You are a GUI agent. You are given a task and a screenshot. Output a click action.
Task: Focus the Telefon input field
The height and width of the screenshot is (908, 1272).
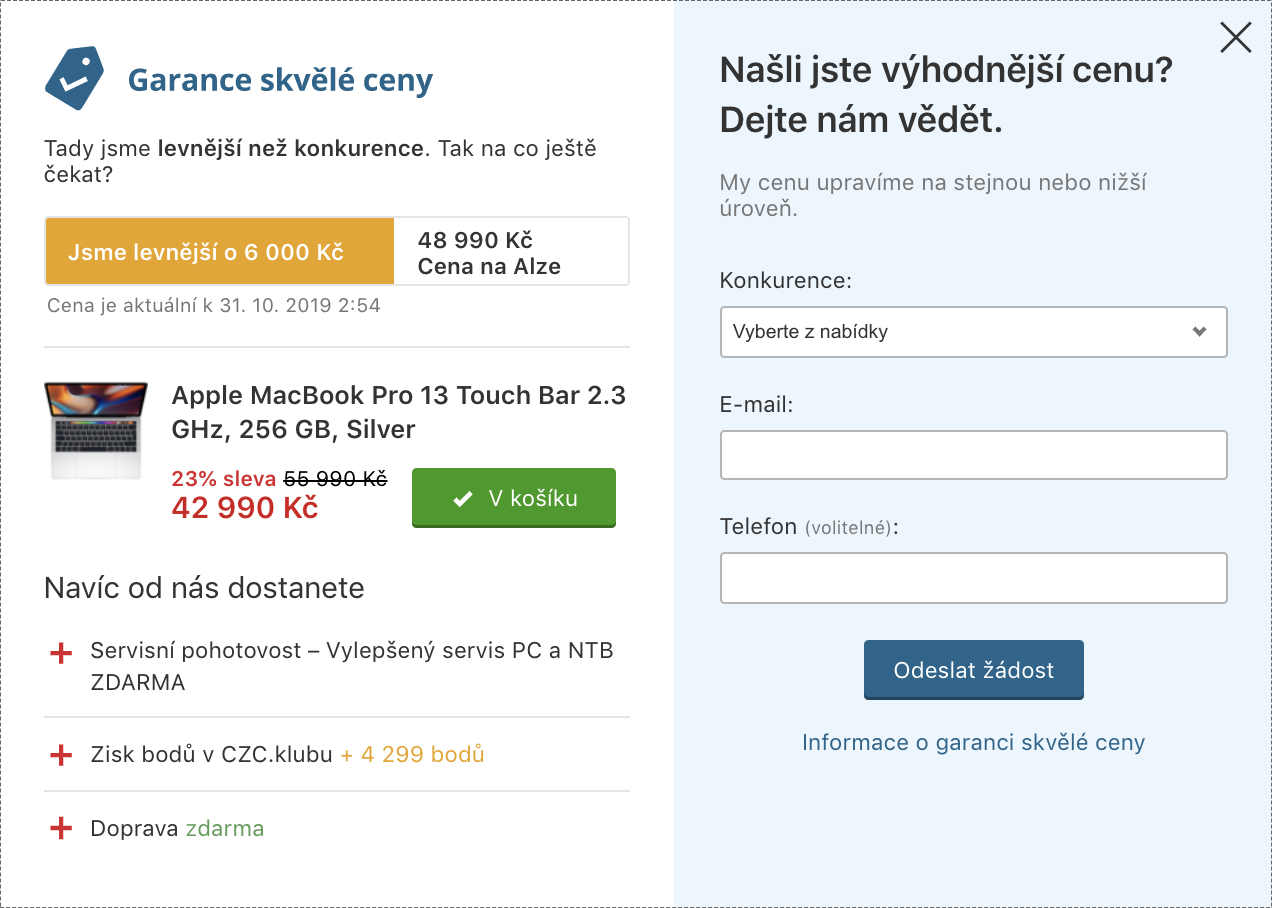point(973,578)
